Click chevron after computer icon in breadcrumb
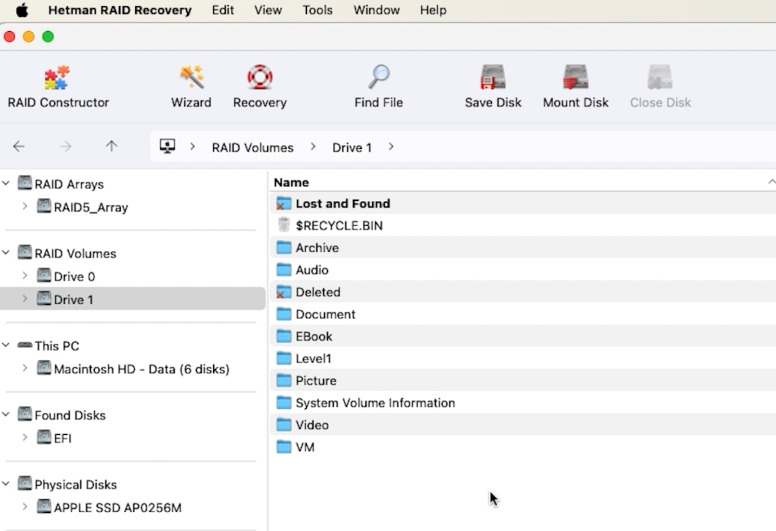776x531 pixels. point(193,147)
